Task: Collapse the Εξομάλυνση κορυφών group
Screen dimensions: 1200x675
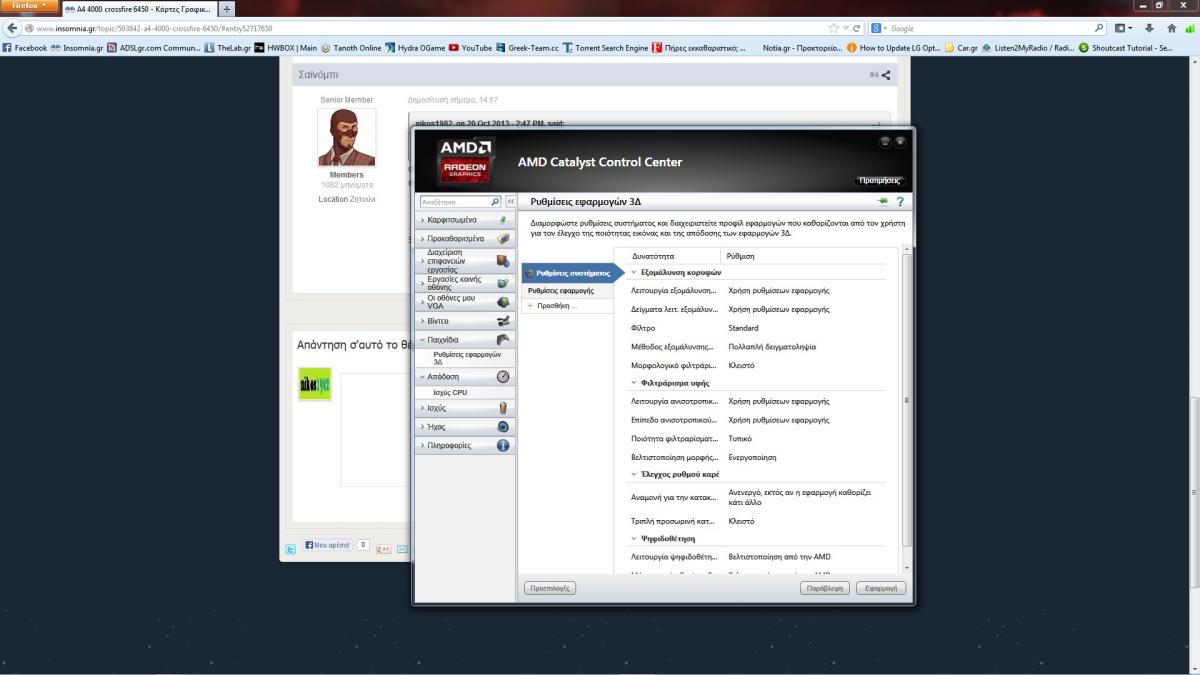Action: [634, 272]
